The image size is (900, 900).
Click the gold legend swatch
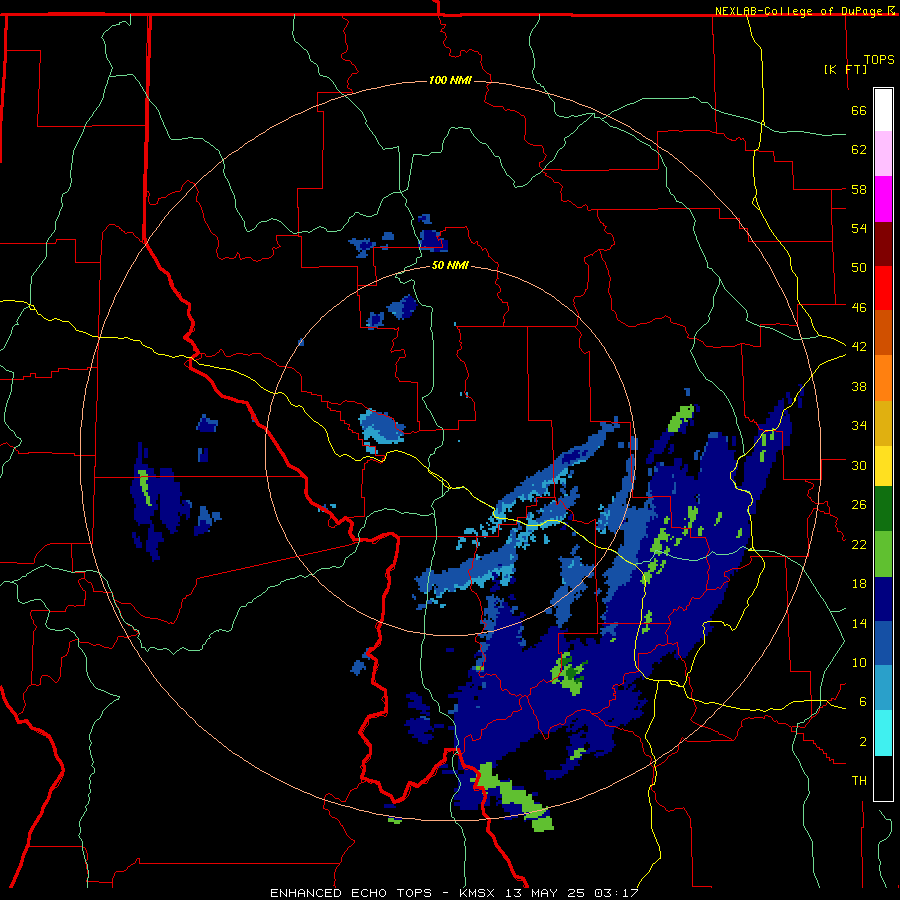[x=883, y=423]
